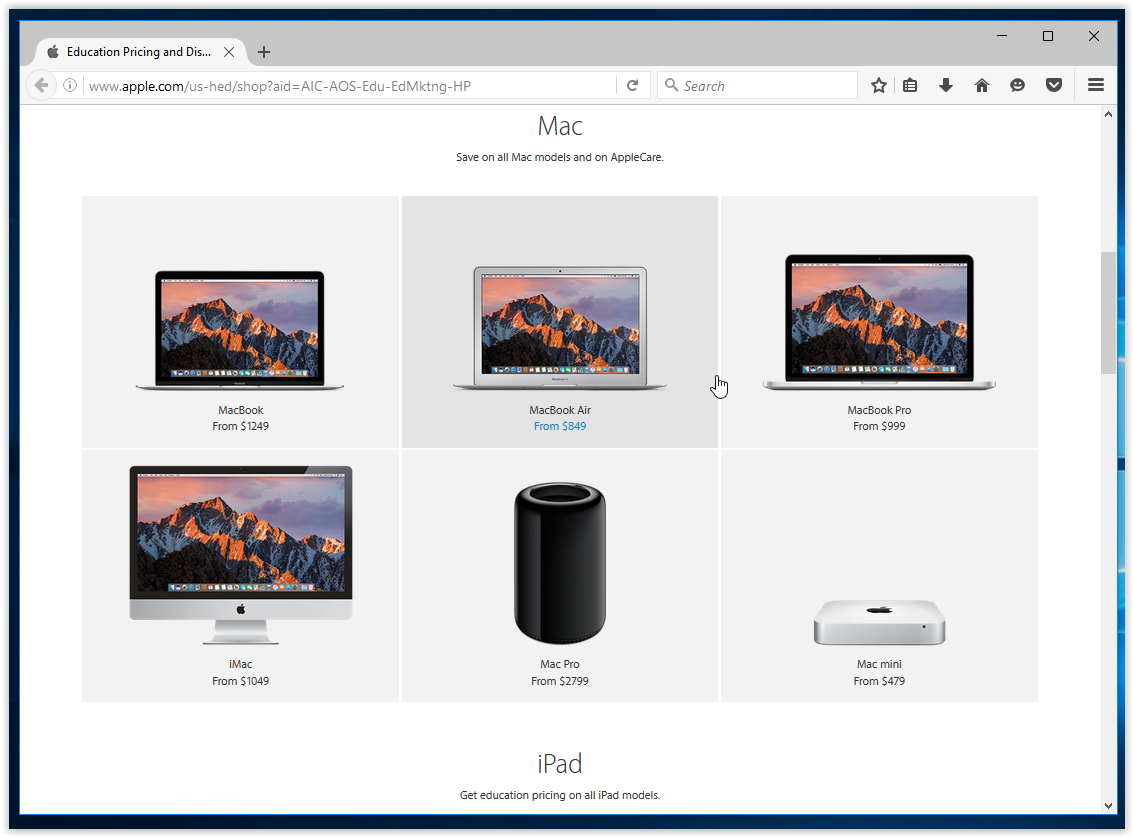The image size is (1133, 837).
Task: Open a new tab with the plus button
Action: click(x=264, y=52)
